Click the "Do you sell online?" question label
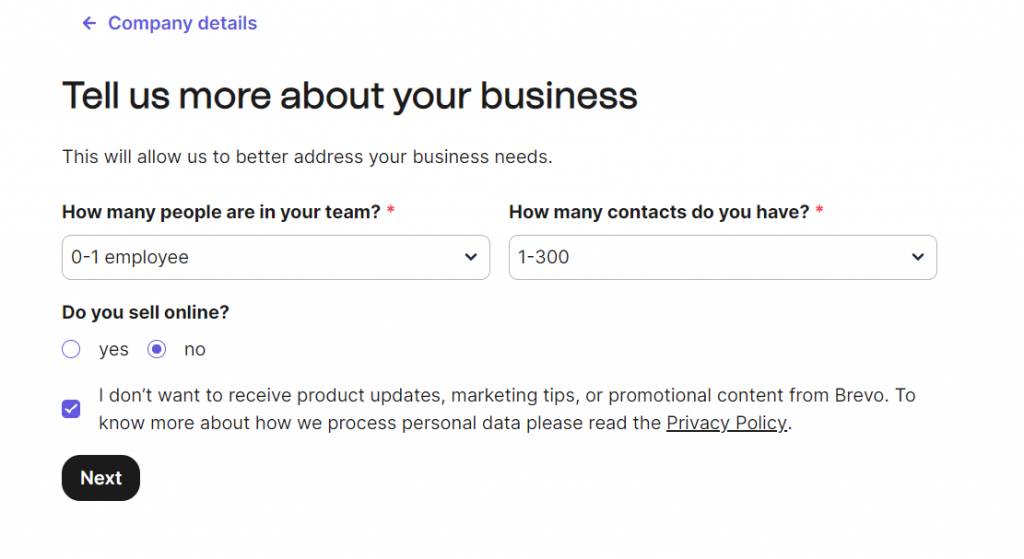Viewport: 1024px width, 559px height. tap(146, 312)
